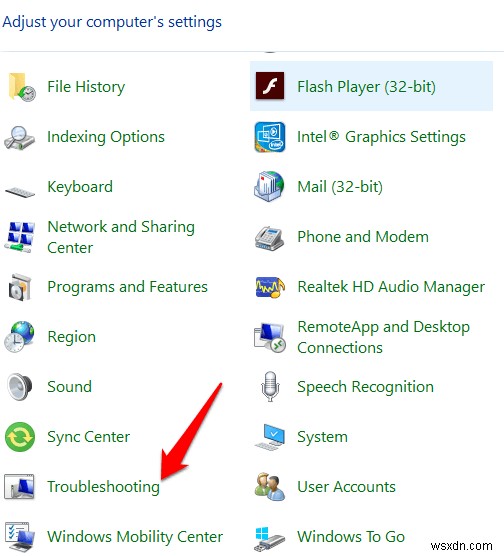Open RemoteApp and Desktop Connections link

(383, 337)
